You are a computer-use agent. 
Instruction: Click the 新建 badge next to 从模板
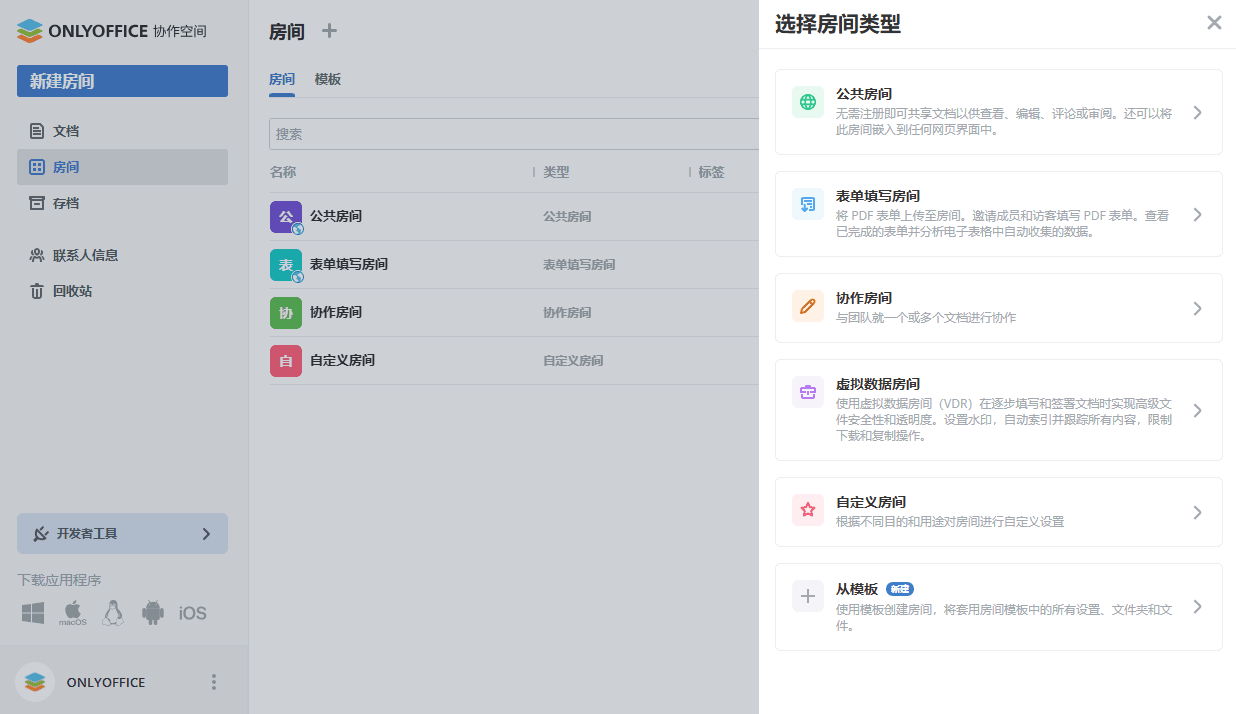[x=900, y=590]
